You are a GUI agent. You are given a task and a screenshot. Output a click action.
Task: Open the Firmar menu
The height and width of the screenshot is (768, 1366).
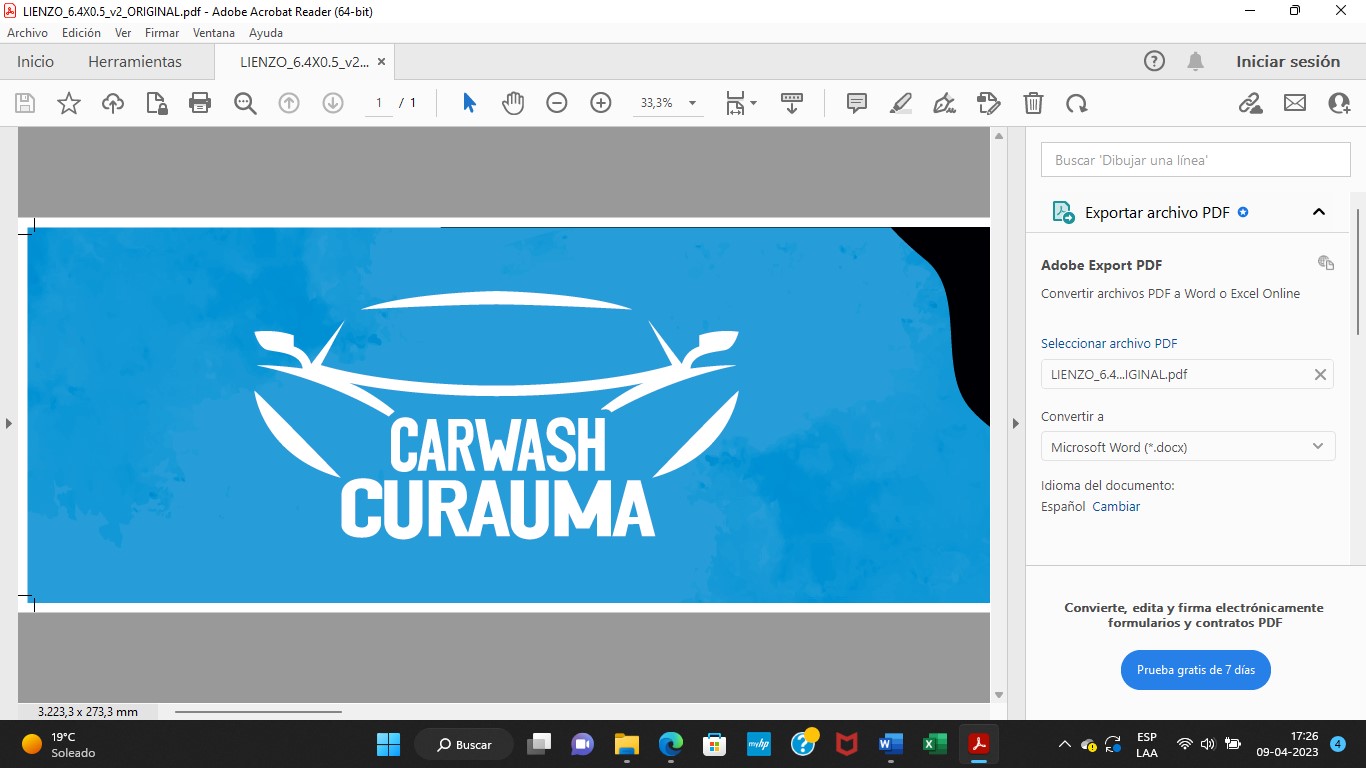(x=162, y=32)
